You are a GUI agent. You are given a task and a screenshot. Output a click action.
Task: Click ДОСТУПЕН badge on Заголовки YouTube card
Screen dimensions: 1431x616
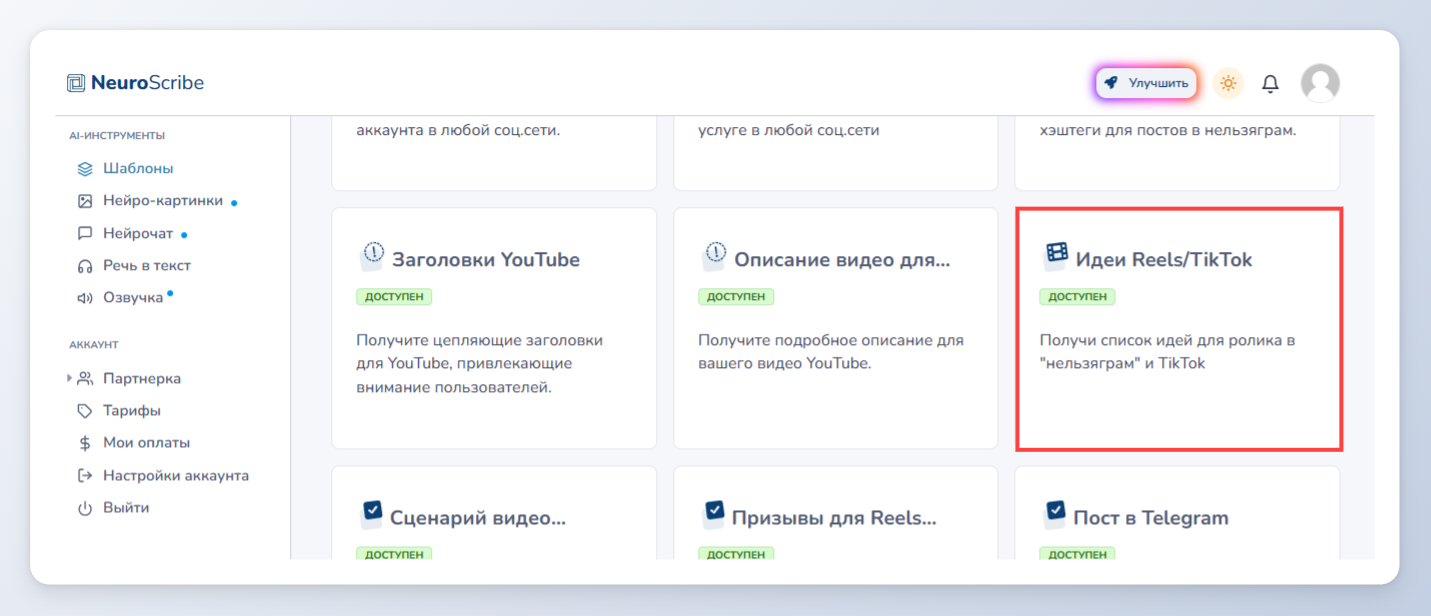(x=394, y=297)
